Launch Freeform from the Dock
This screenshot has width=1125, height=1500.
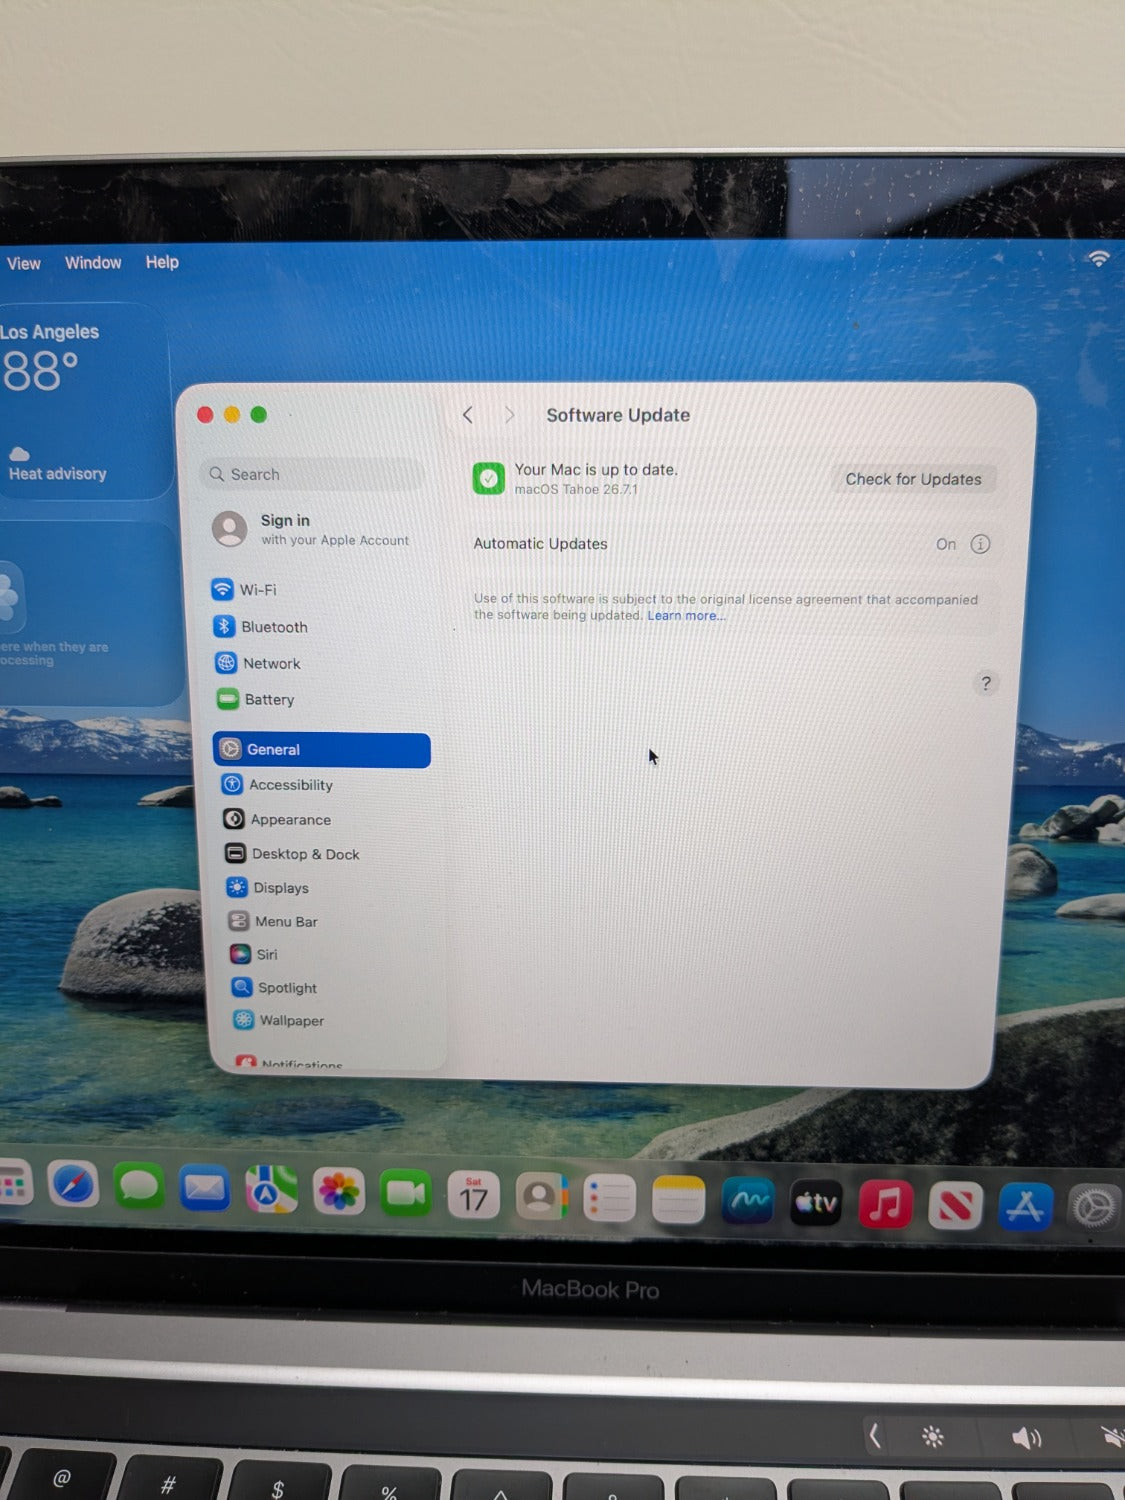[747, 1202]
